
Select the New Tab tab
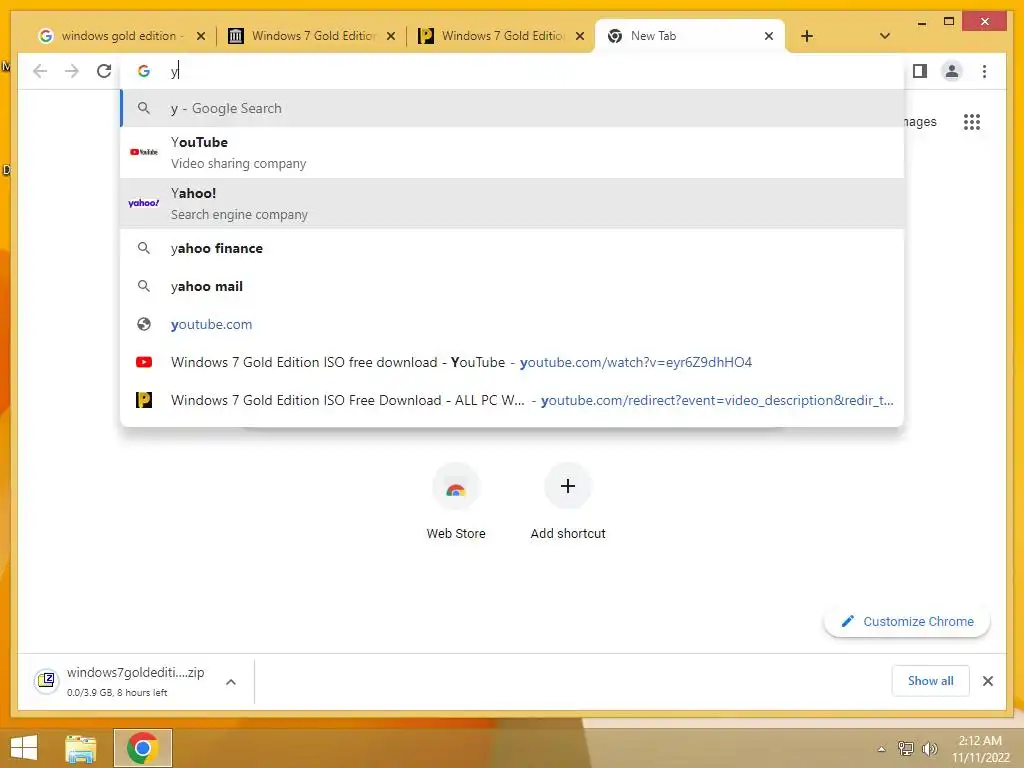click(689, 36)
